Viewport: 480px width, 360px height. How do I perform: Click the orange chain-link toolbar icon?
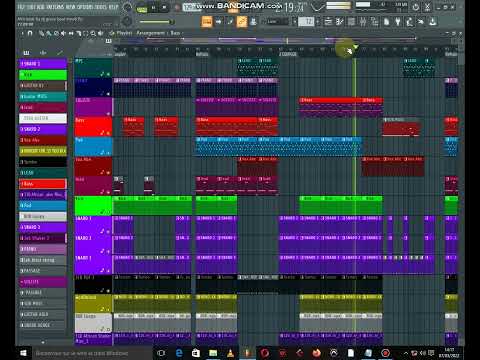pos(241,22)
